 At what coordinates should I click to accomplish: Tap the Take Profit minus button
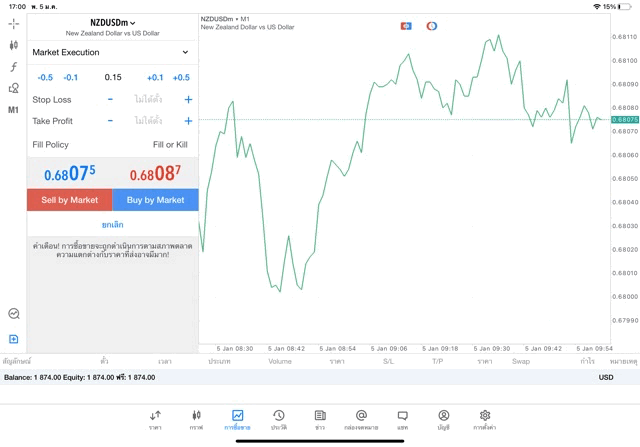tap(110, 121)
